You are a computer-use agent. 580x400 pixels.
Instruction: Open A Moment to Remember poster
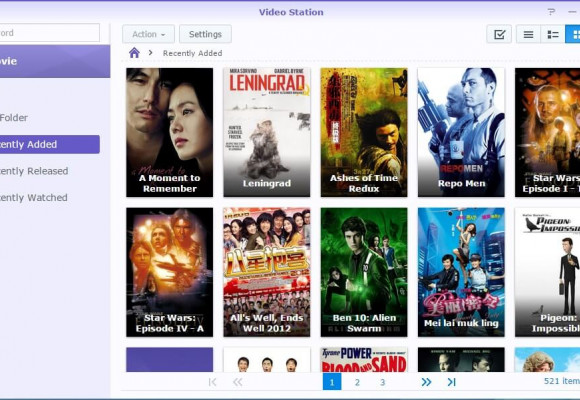(169, 132)
